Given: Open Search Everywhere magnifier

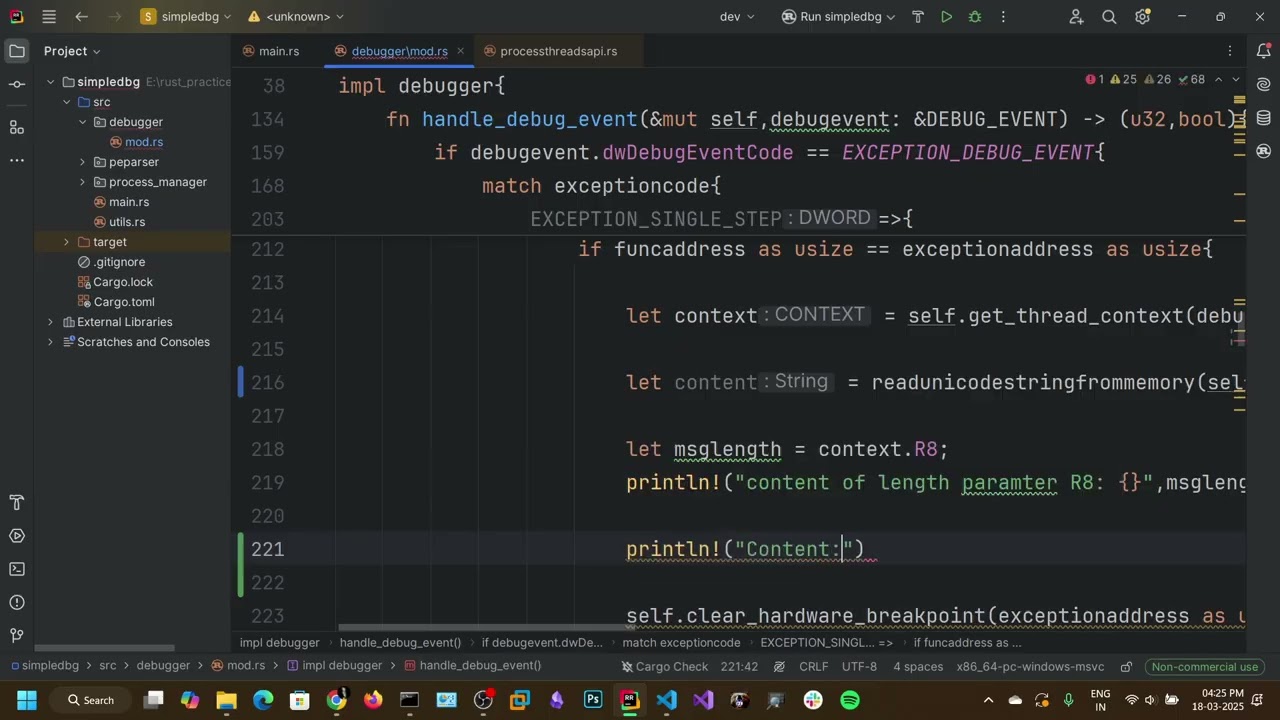Looking at the screenshot, I should coord(1109,17).
